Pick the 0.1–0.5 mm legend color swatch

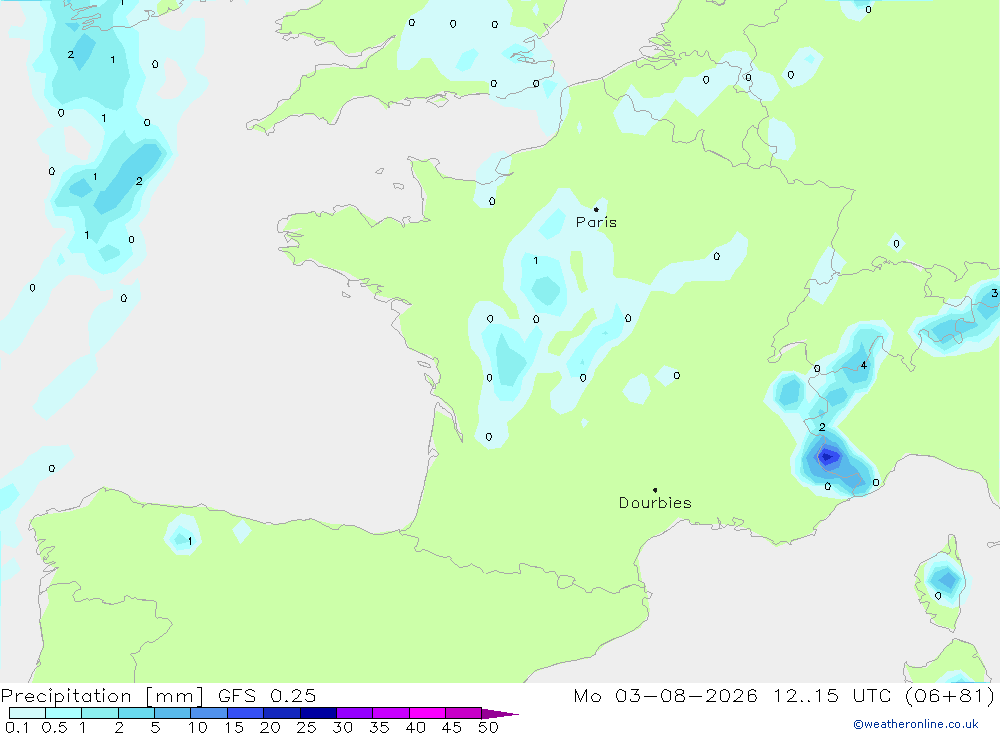[27, 713]
